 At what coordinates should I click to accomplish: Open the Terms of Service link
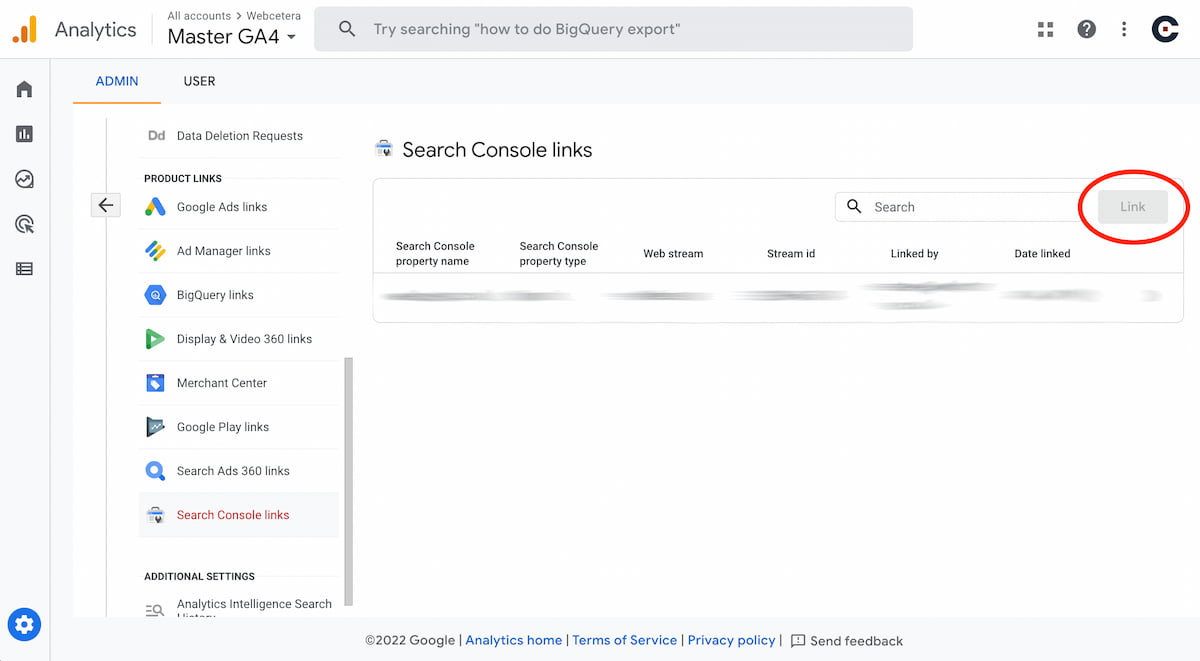click(x=625, y=640)
